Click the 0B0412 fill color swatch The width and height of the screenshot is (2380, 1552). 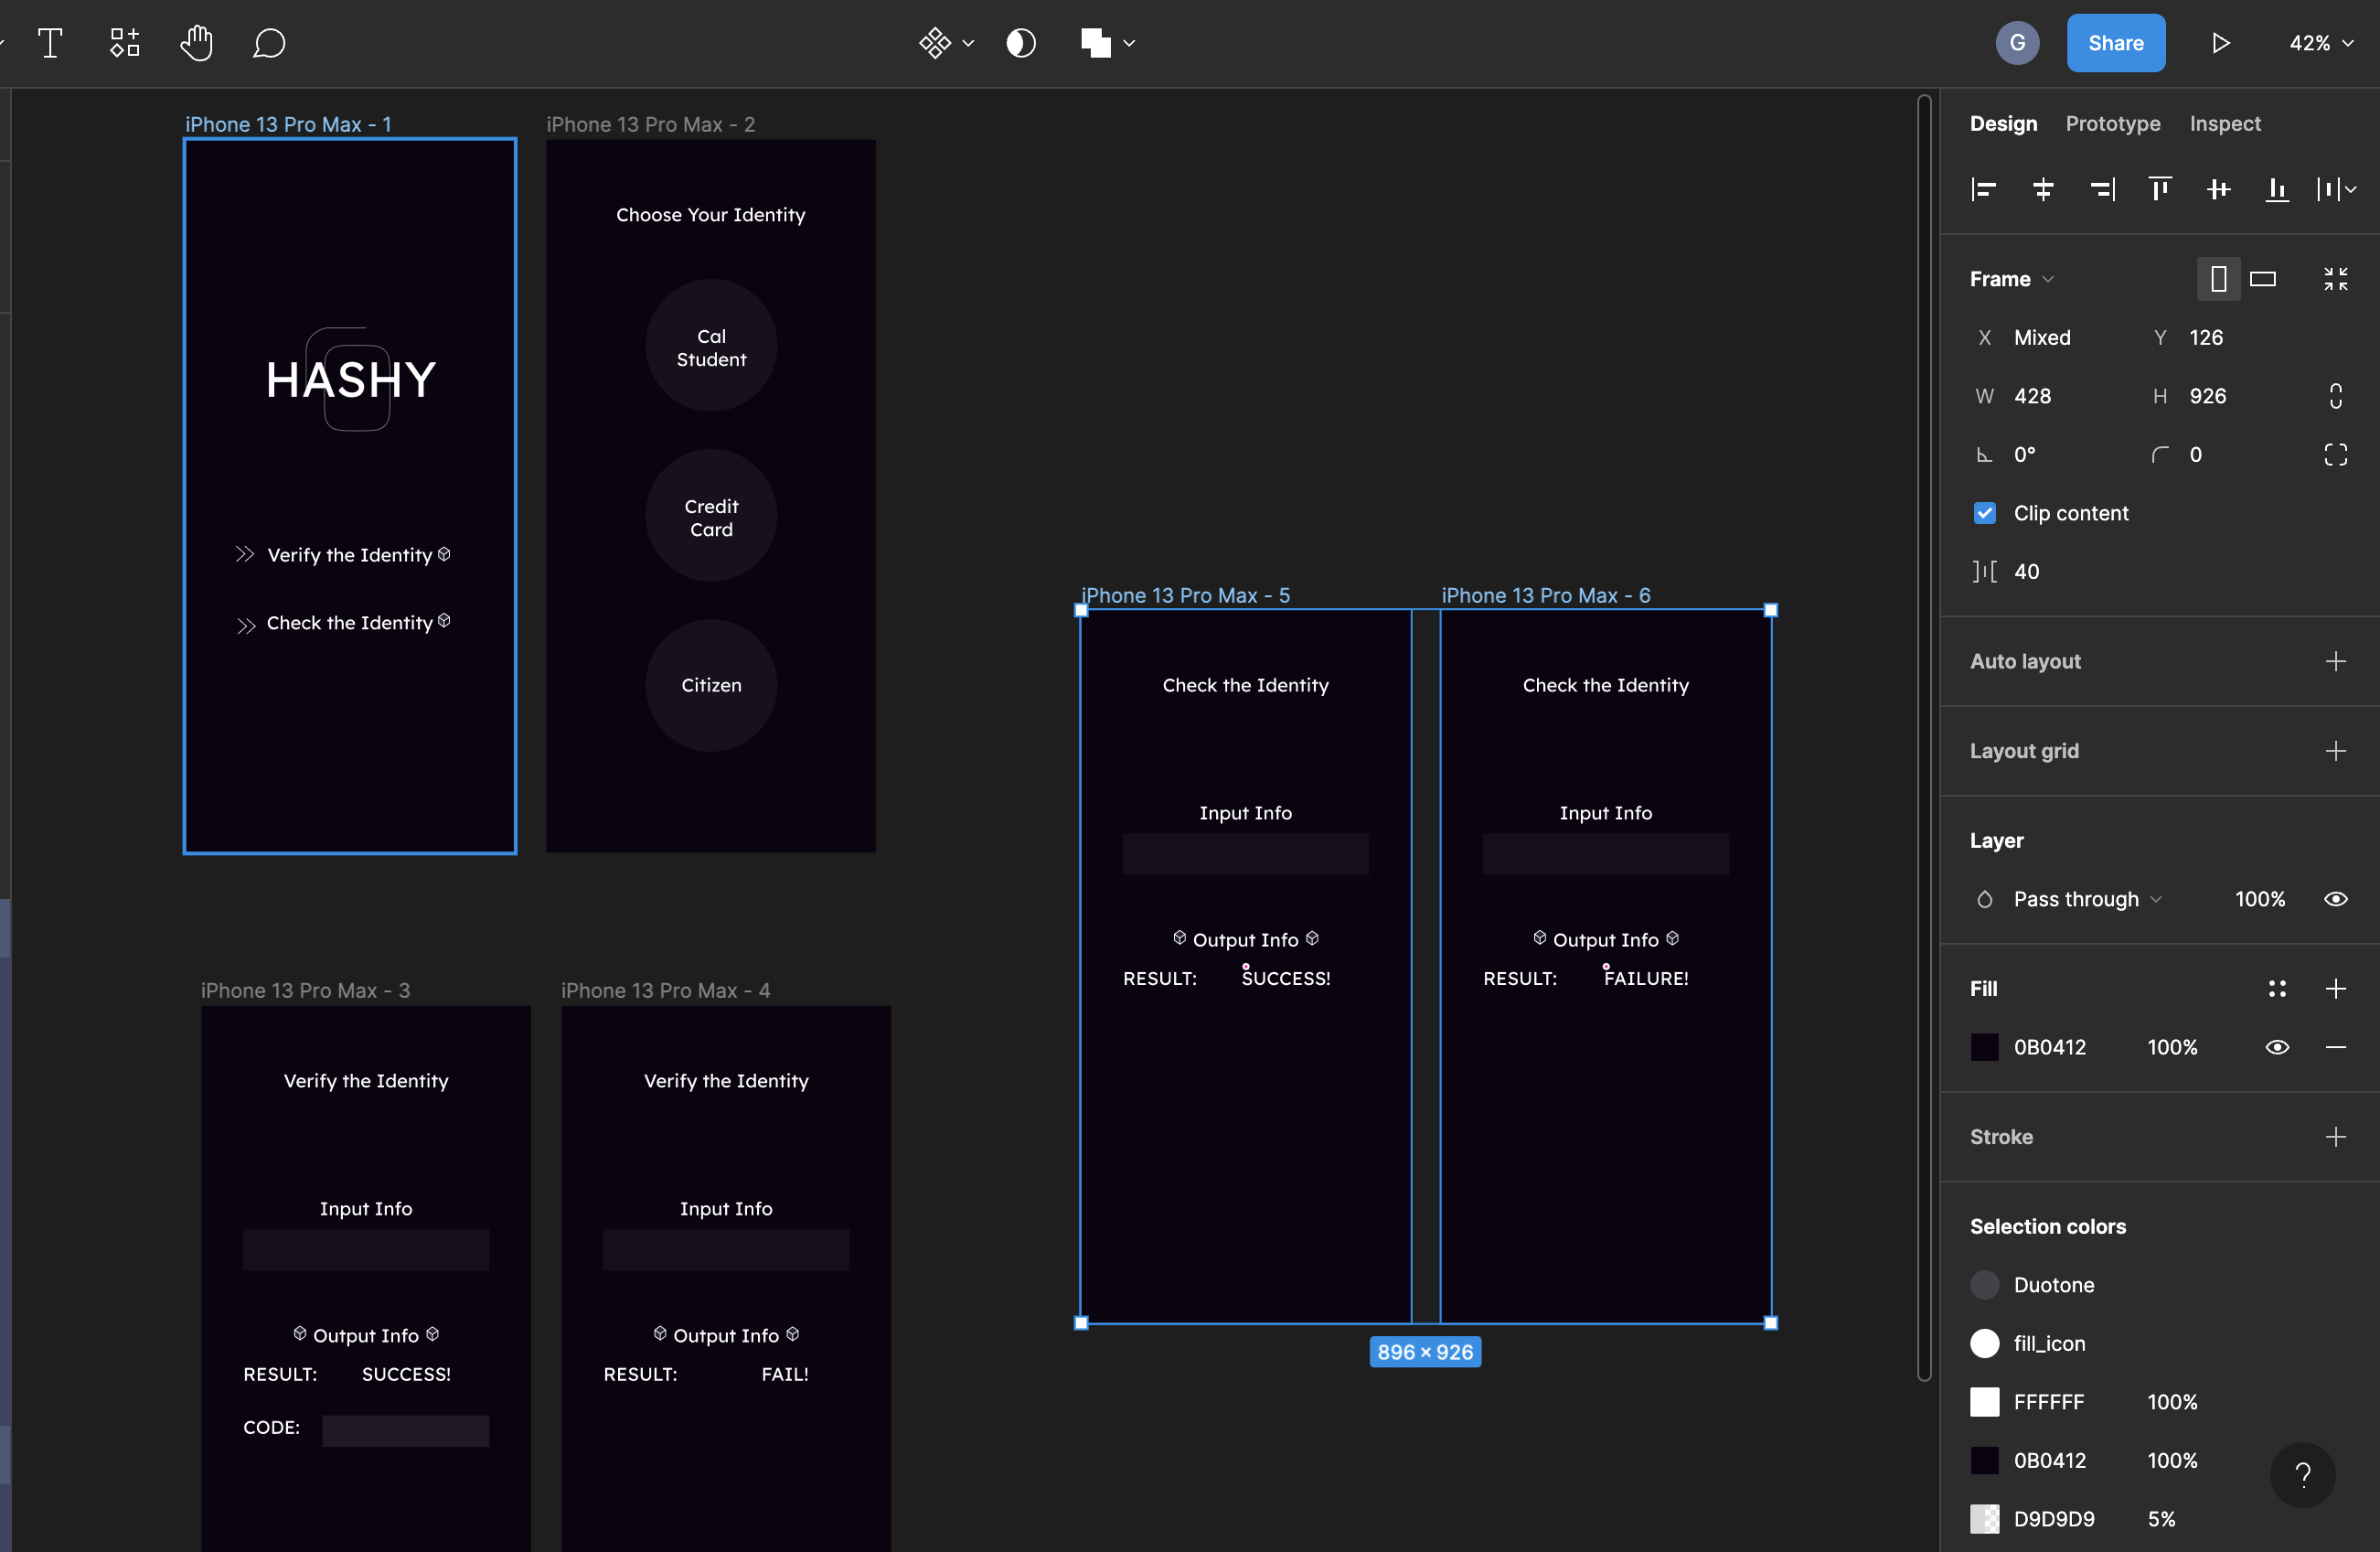[x=1985, y=1047]
